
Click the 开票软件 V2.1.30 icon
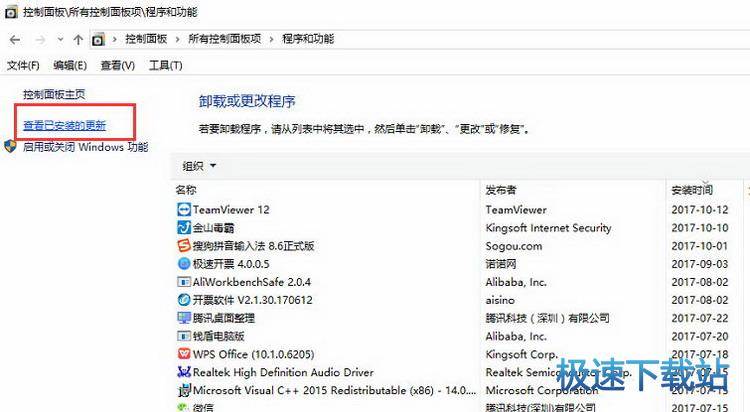[x=184, y=300]
